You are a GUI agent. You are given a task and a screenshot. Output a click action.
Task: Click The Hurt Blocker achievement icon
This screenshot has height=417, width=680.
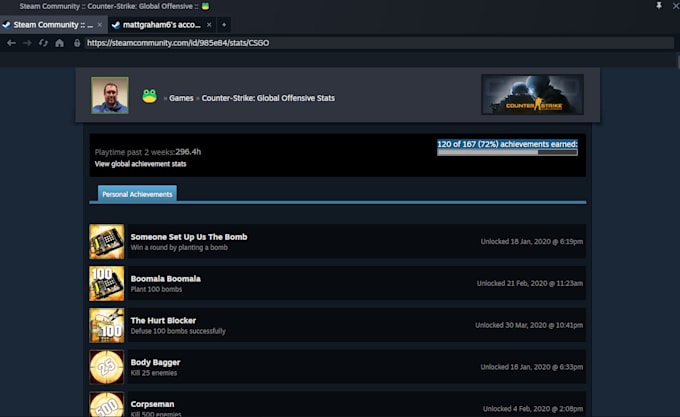(x=107, y=325)
